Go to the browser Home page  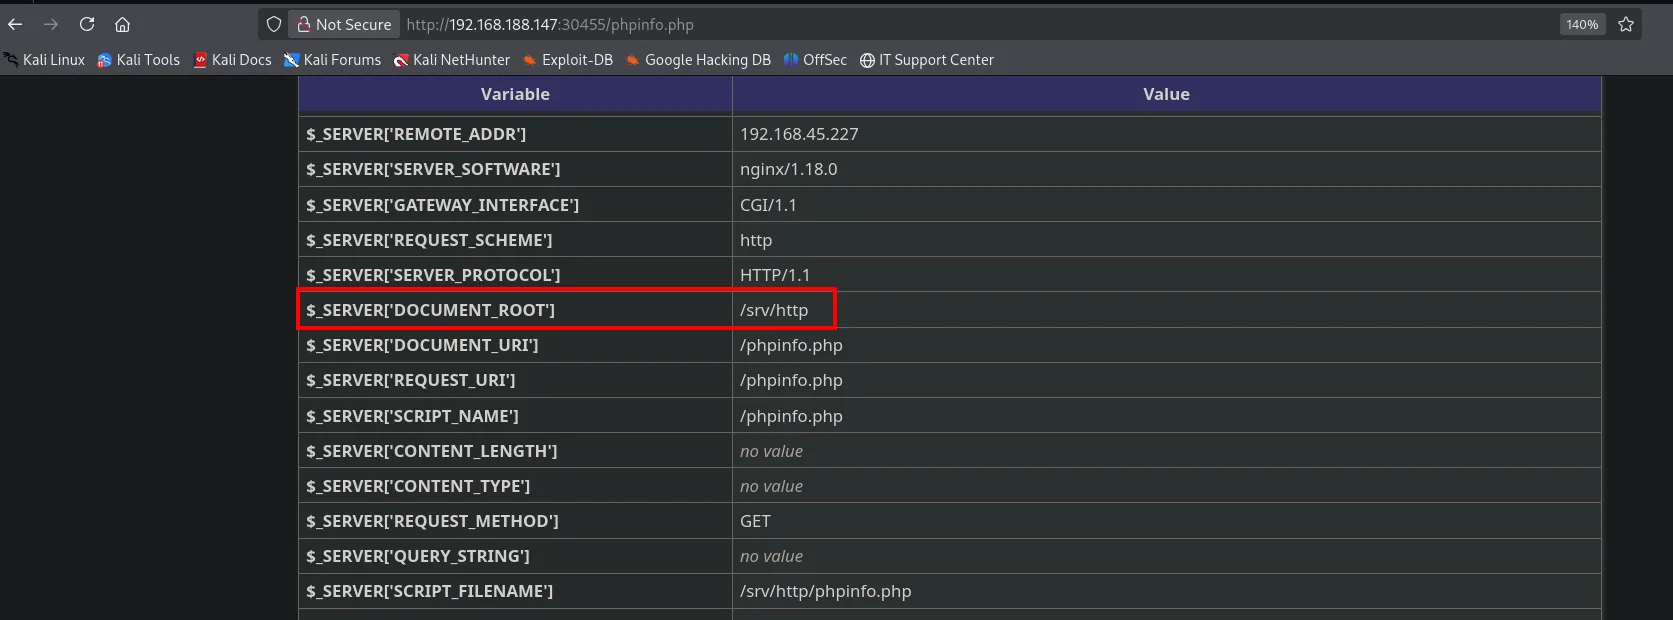click(x=122, y=24)
